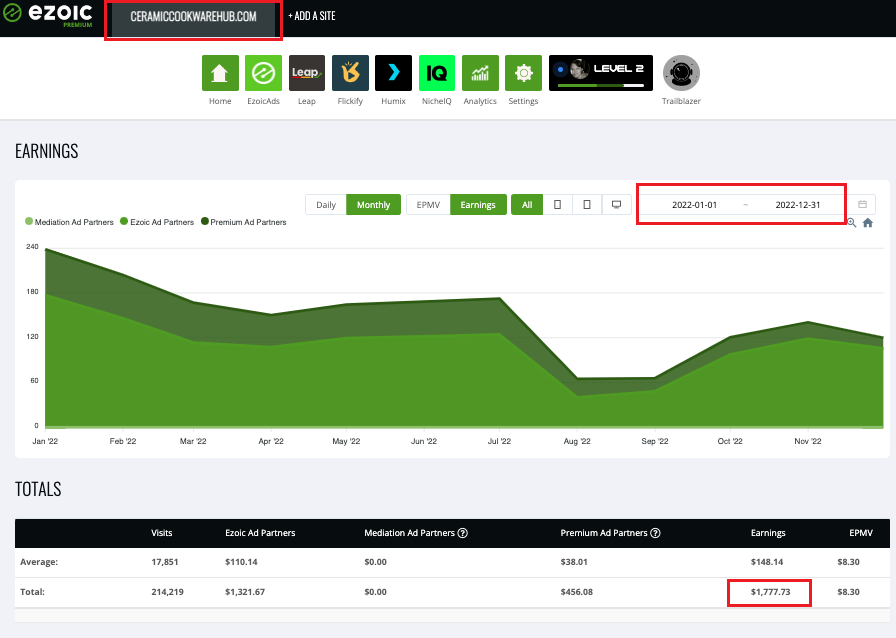Reset chart view with the home icon
The width and height of the screenshot is (896, 638).
click(x=867, y=223)
